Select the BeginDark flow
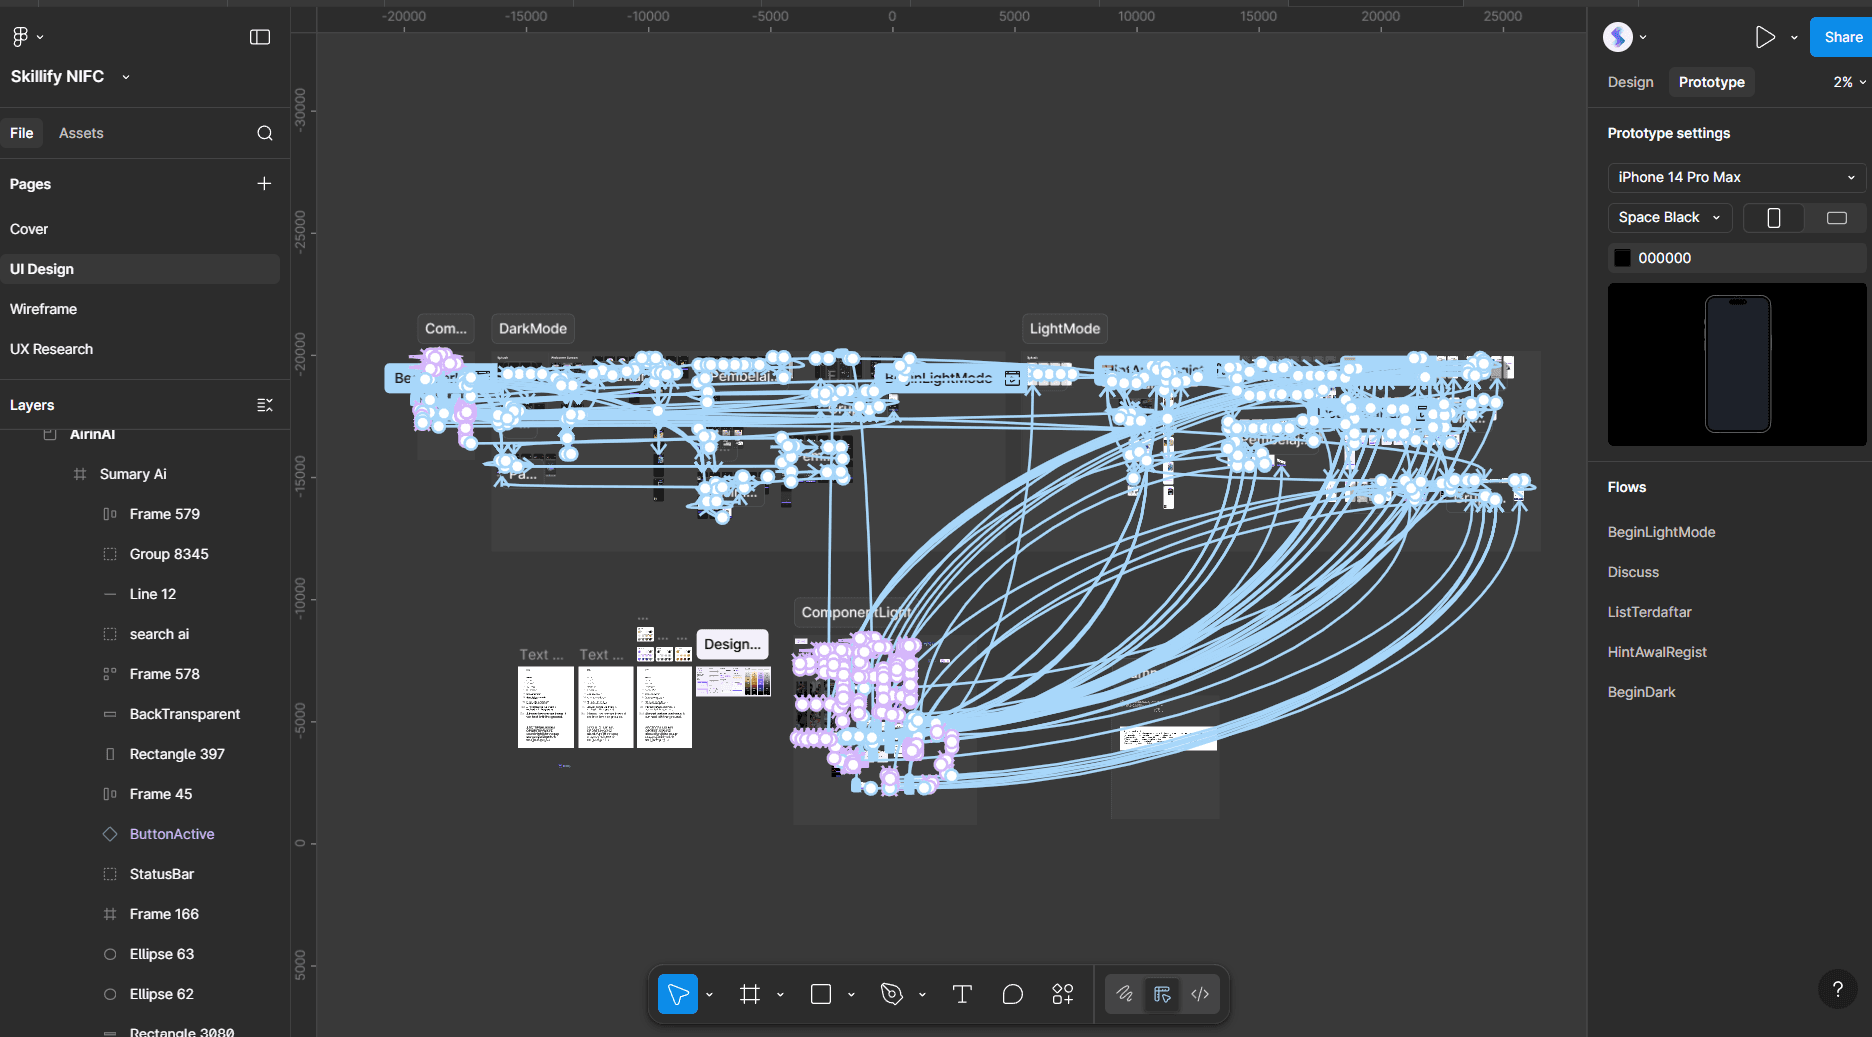 tap(1641, 692)
